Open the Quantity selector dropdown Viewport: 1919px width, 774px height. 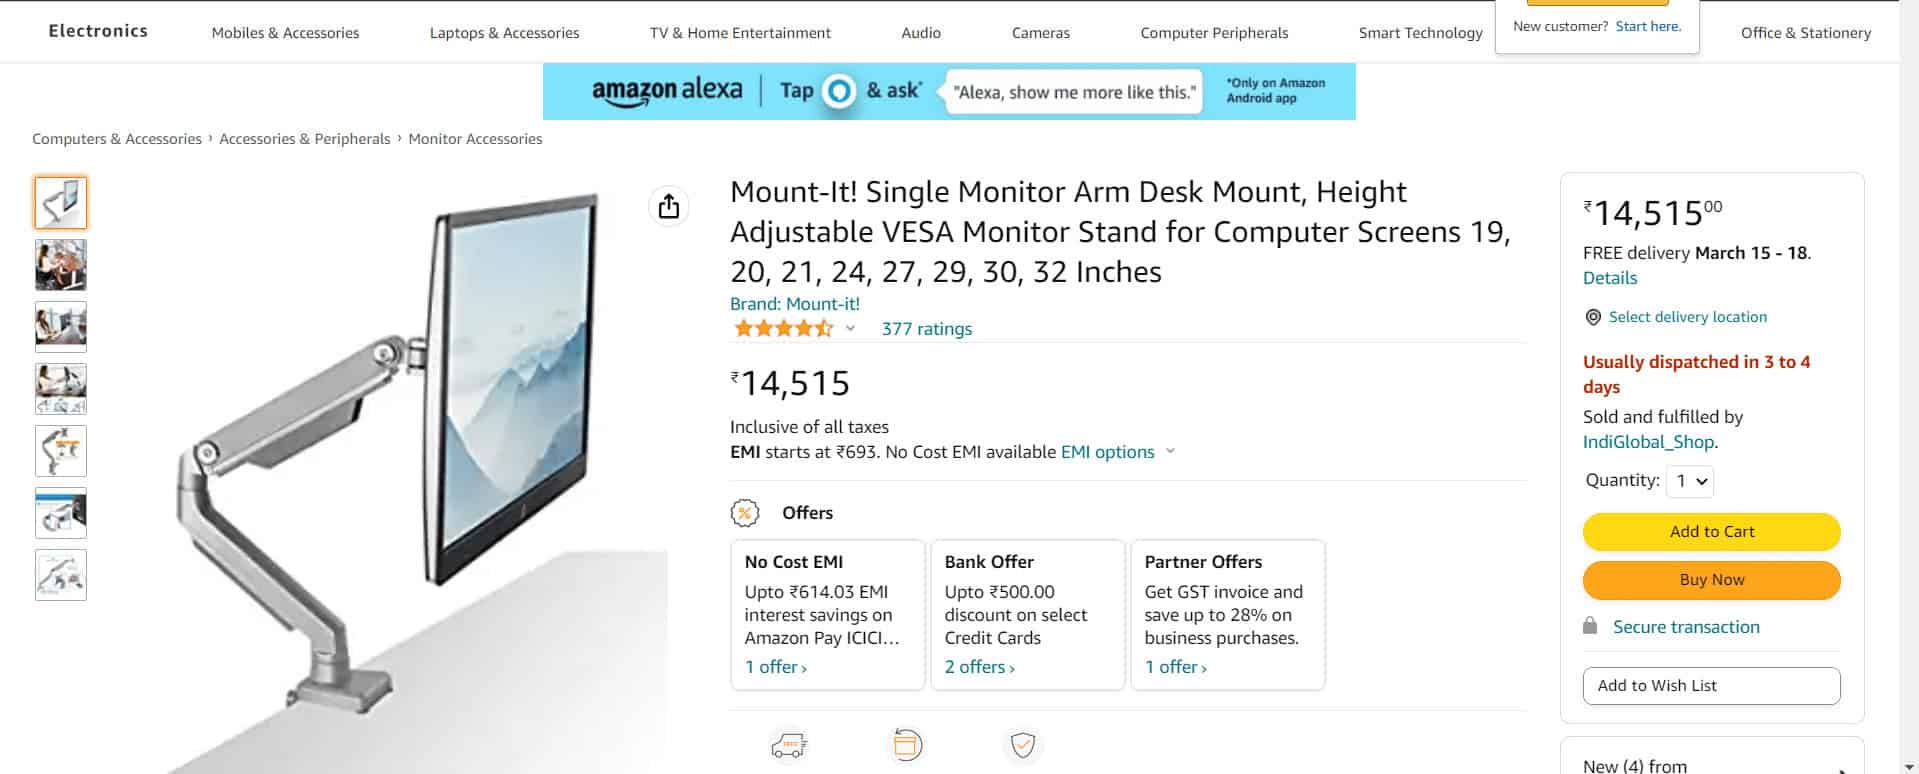point(1690,481)
